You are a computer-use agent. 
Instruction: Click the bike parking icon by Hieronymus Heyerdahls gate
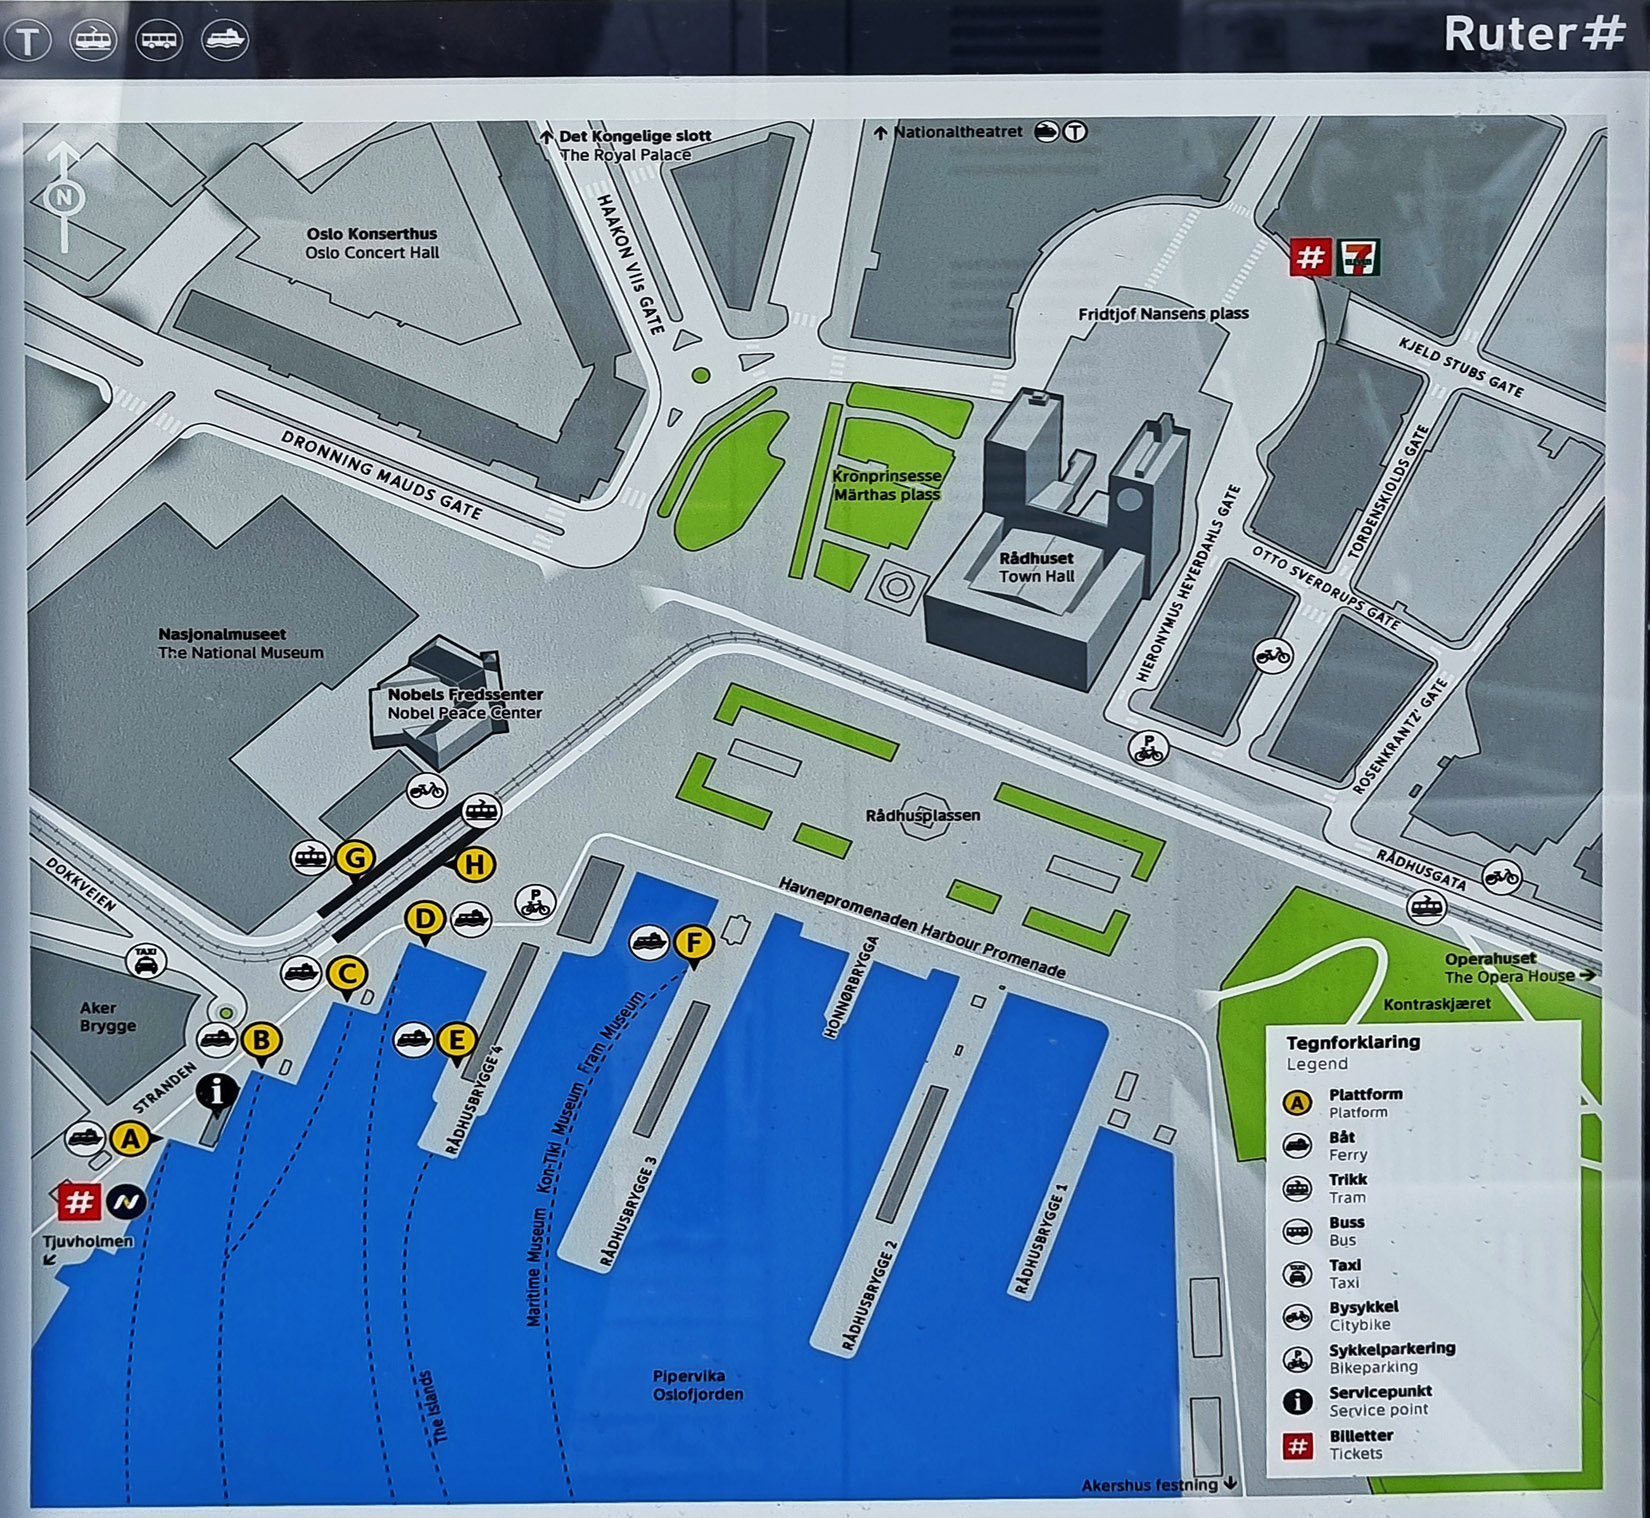1149,749
